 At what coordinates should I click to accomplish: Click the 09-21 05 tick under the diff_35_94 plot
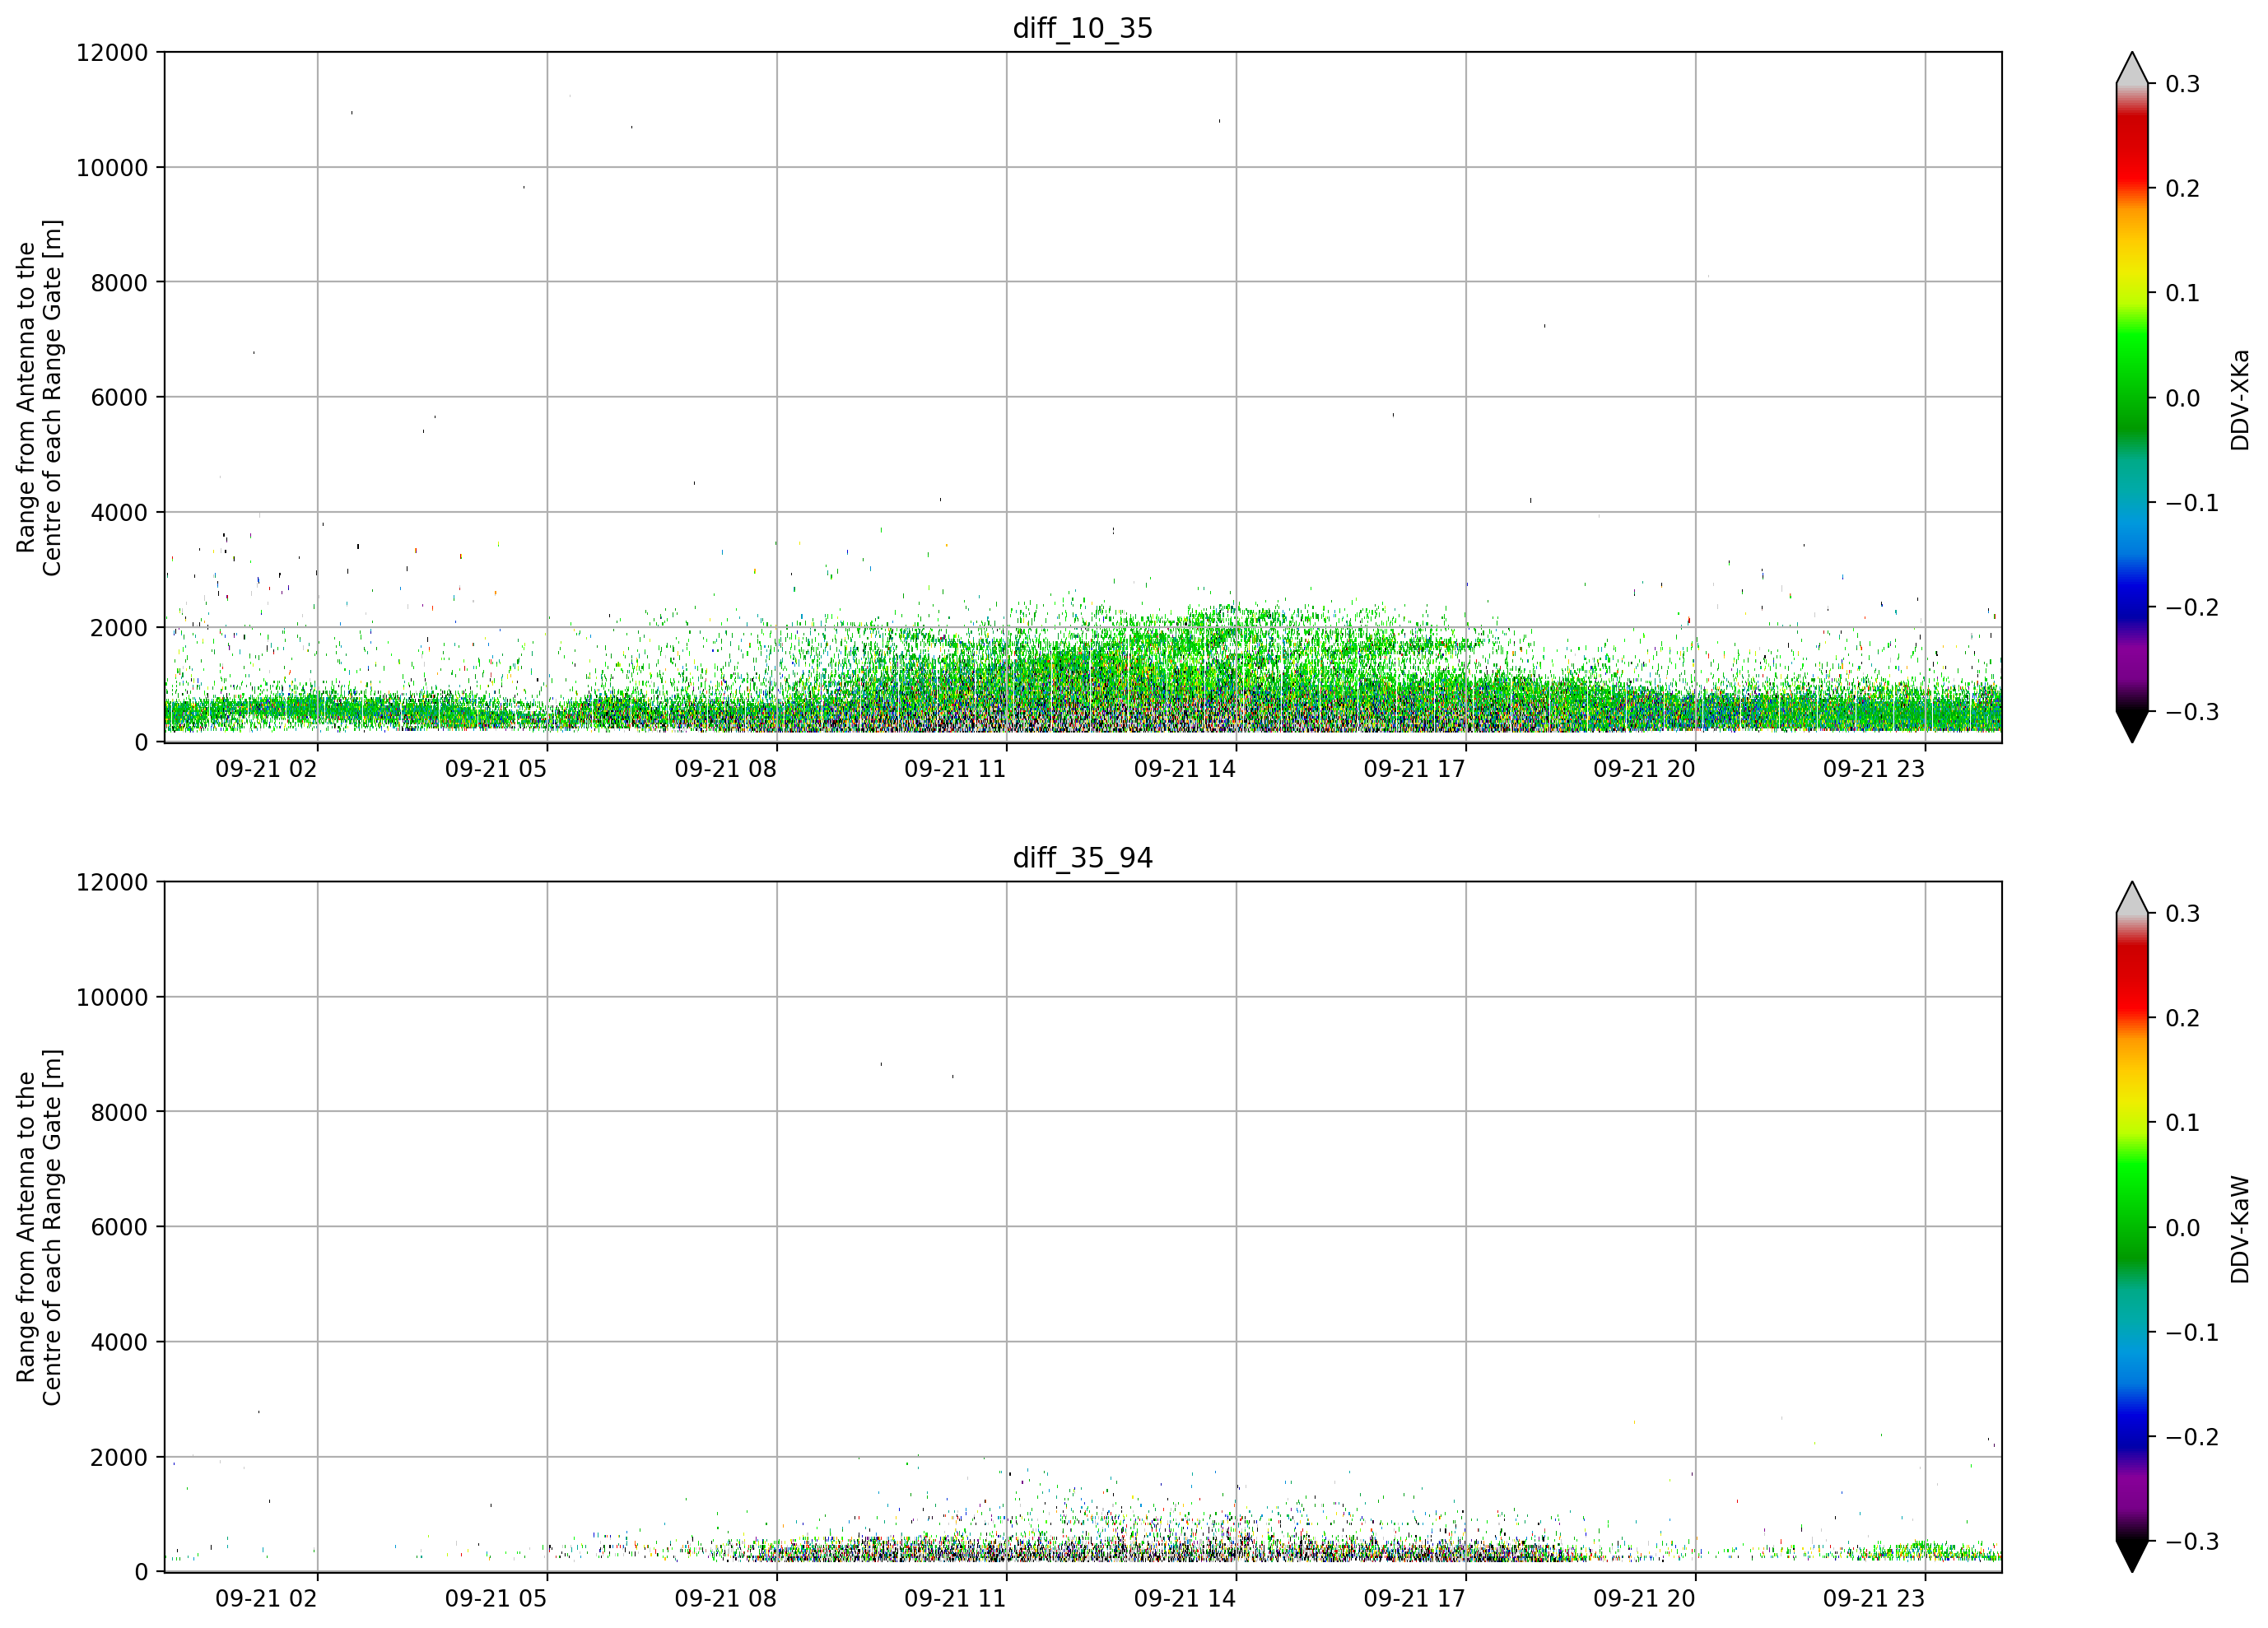(496, 1599)
